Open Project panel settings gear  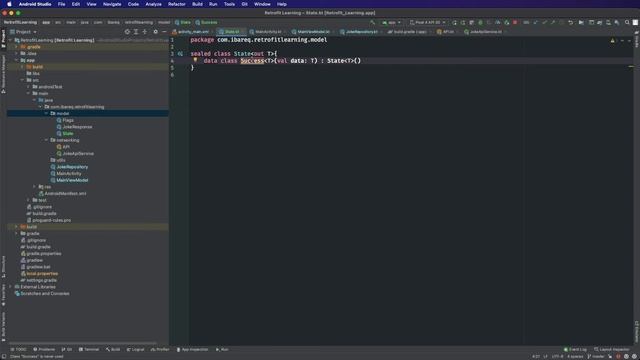(x=156, y=32)
